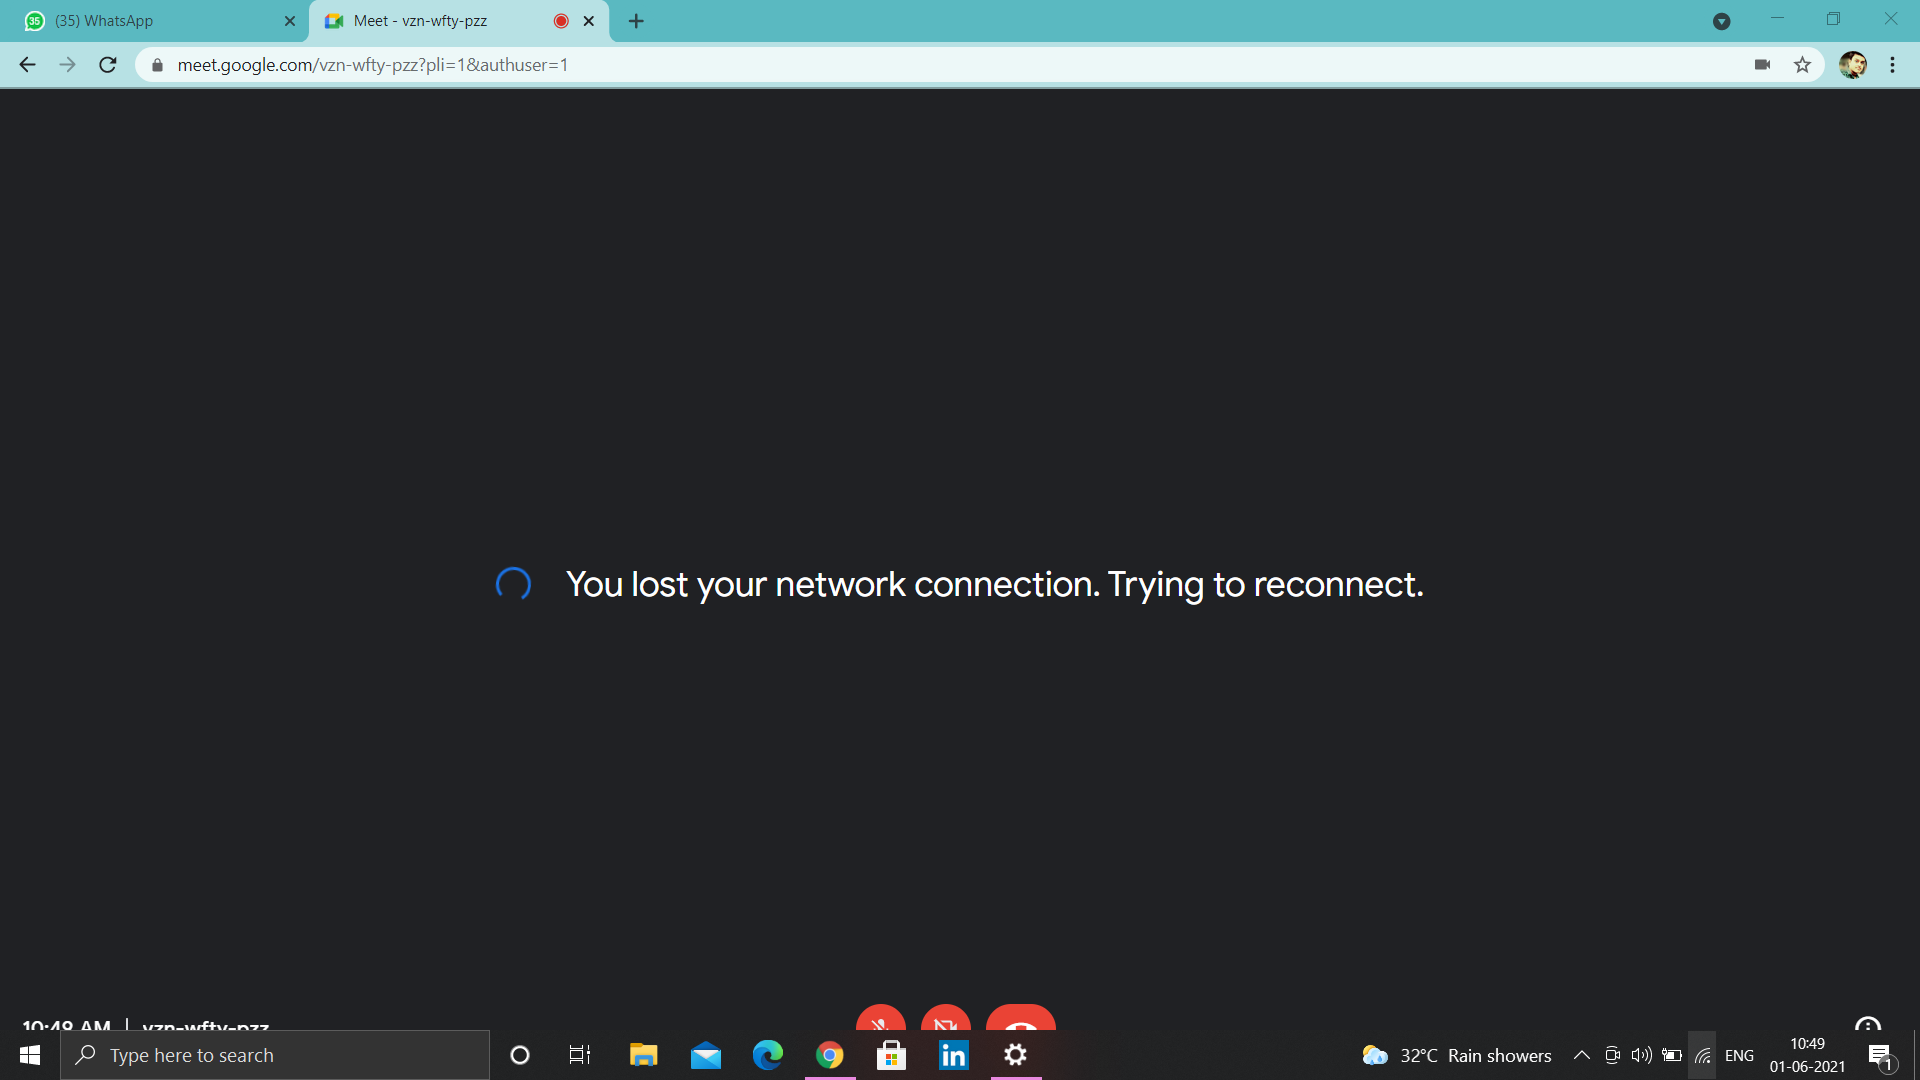Go back to the previous page
1920x1080 pixels.
28,65
